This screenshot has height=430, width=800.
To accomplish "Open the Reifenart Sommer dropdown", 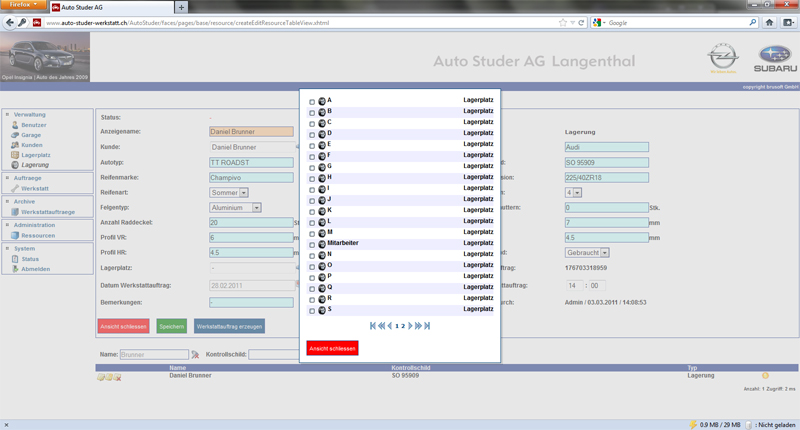I will (229, 192).
